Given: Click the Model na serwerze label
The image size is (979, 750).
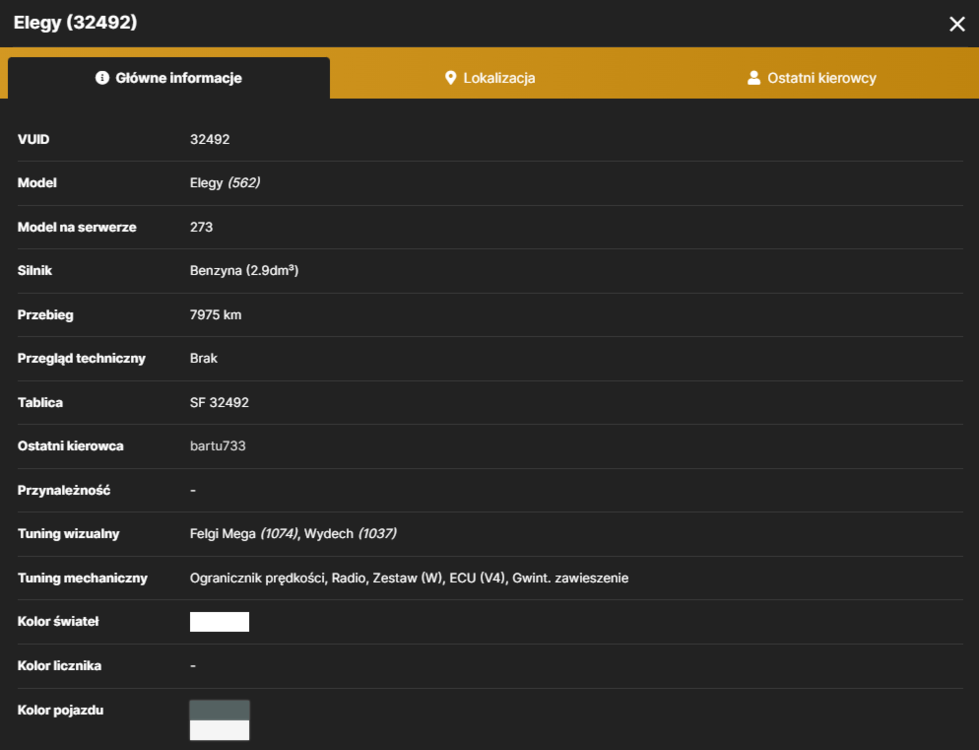Looking at the screenshot, I should [x=77, y=227].
